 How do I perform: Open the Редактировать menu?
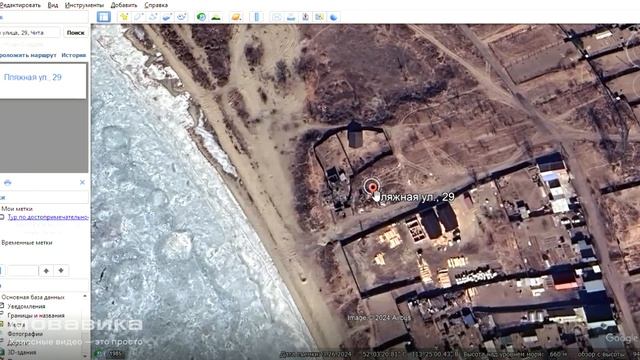(x=20, y=5)
